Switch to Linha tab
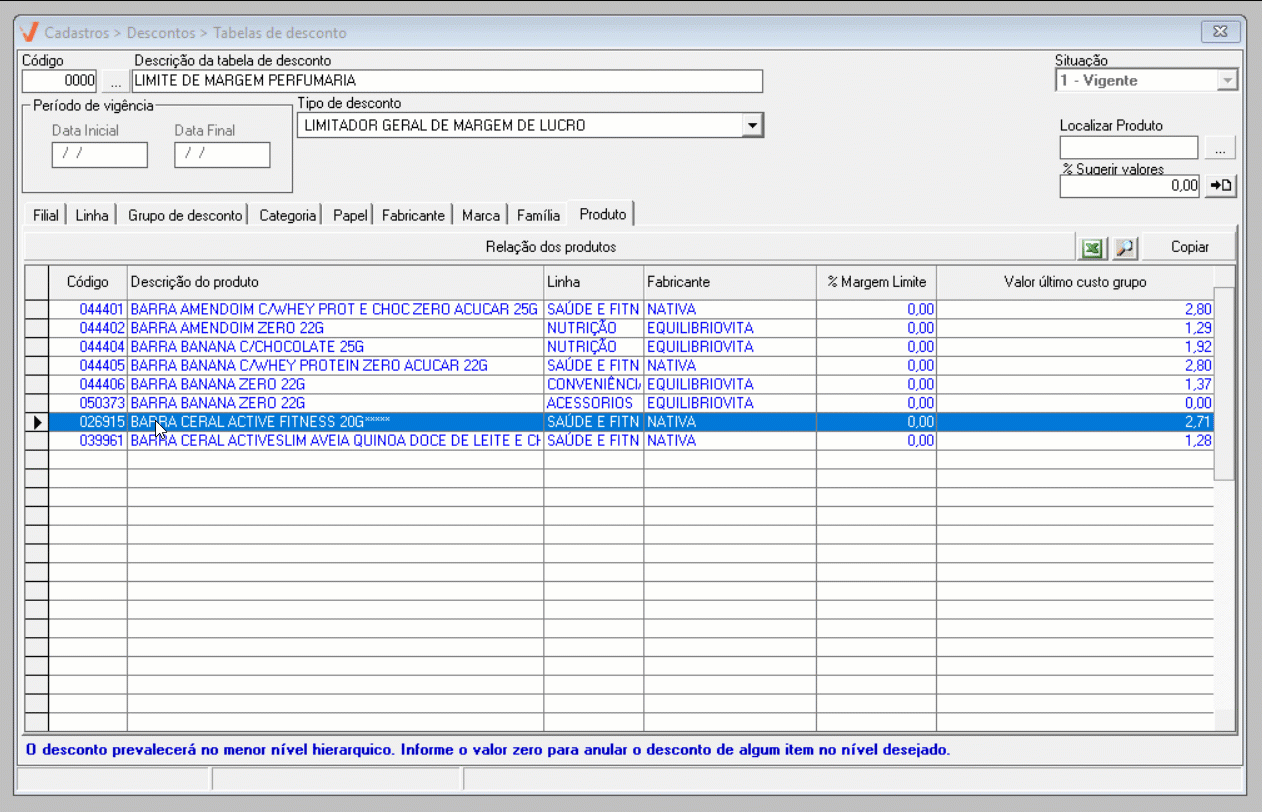Image resolution: width=1262 pixels, height=812 pixels. point(92,215)
